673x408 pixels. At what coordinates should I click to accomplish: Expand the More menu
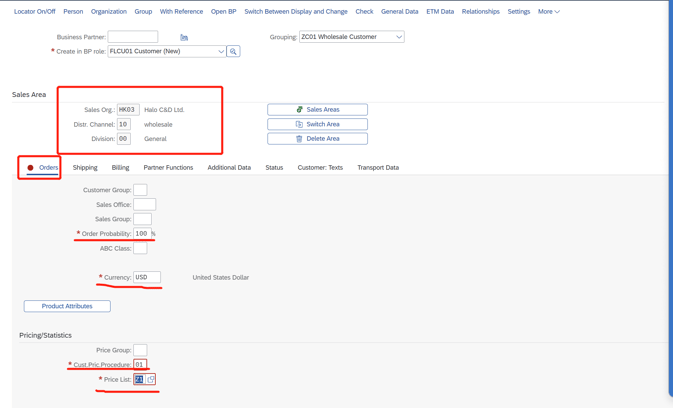pos(548,12)
